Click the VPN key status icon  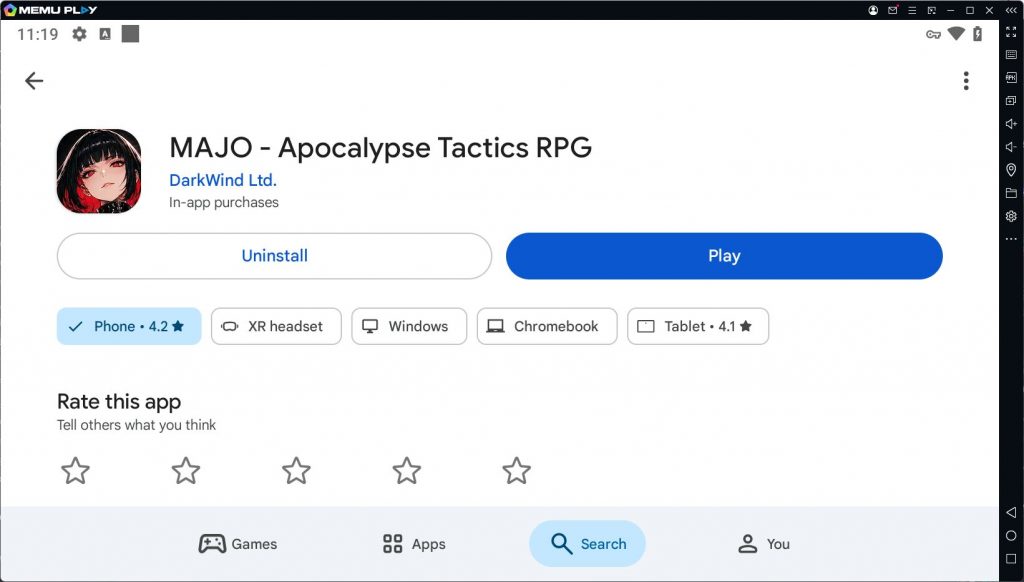click(x=933, y=34)
